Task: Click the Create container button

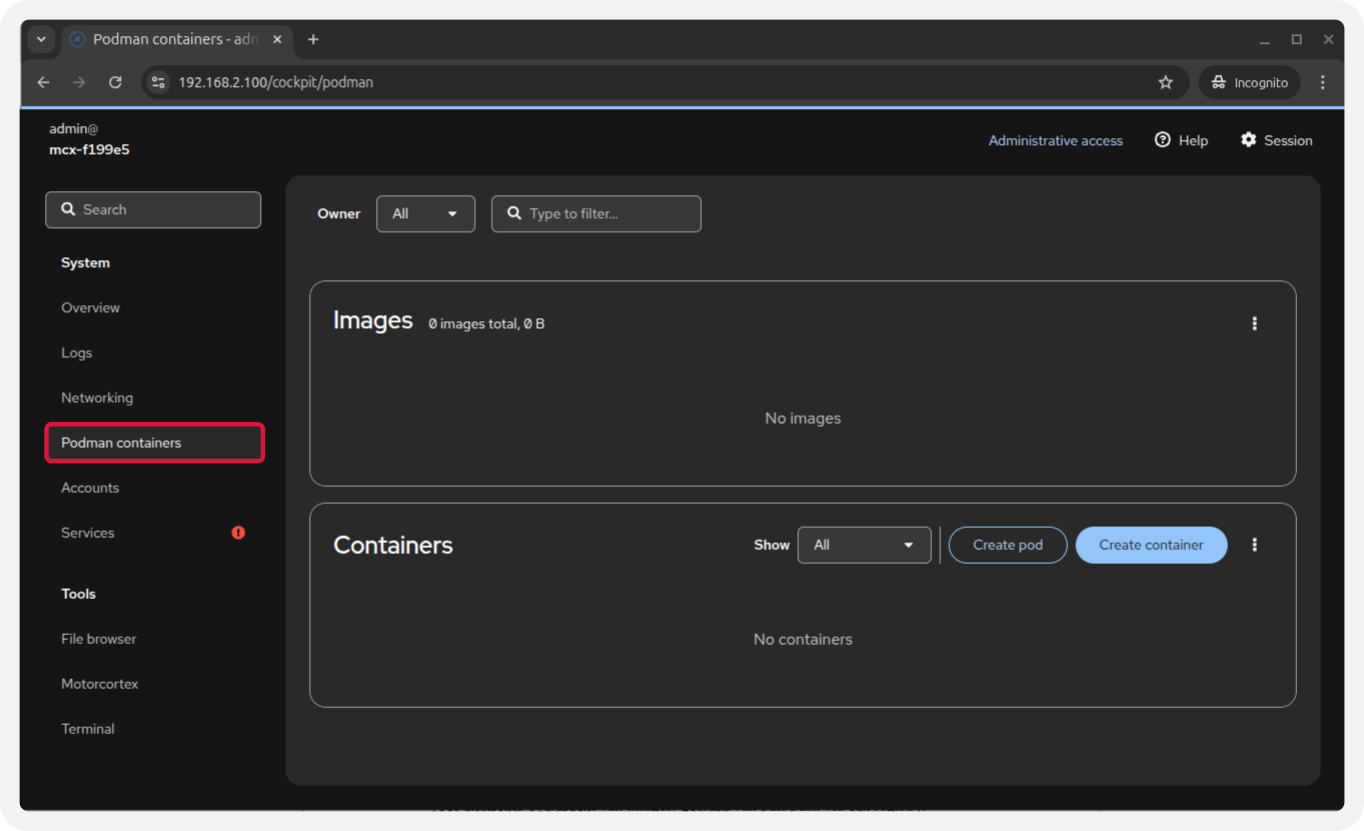Action: 1150,545
